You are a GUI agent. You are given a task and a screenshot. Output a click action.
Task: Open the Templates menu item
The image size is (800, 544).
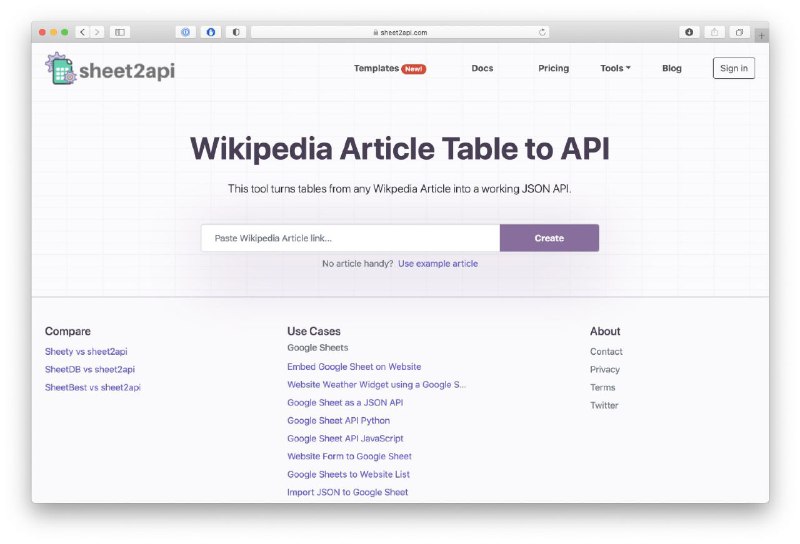[377, 68]
